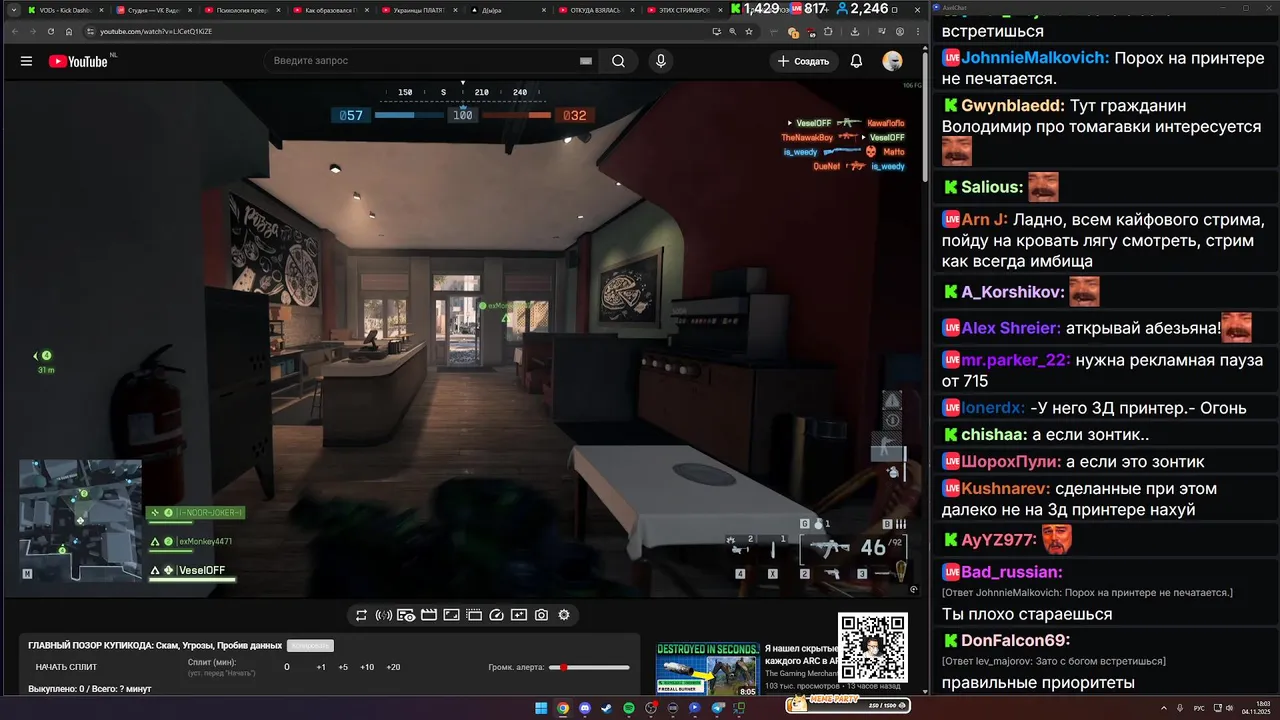Viewport: 1280px width, 720px height.
Task: Open Chrome from the taskbar
Action: pyautogui.click(x=563, y=708)
